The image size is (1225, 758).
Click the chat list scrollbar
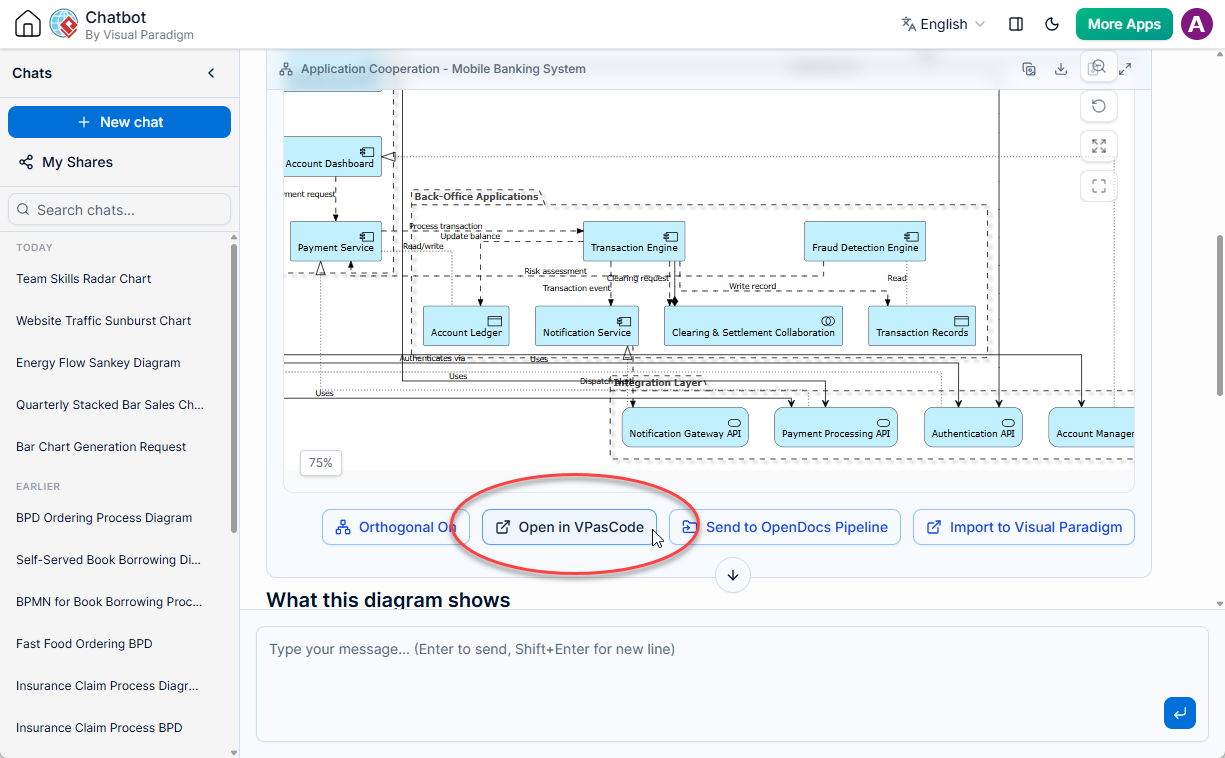click(x=234, y=388)
